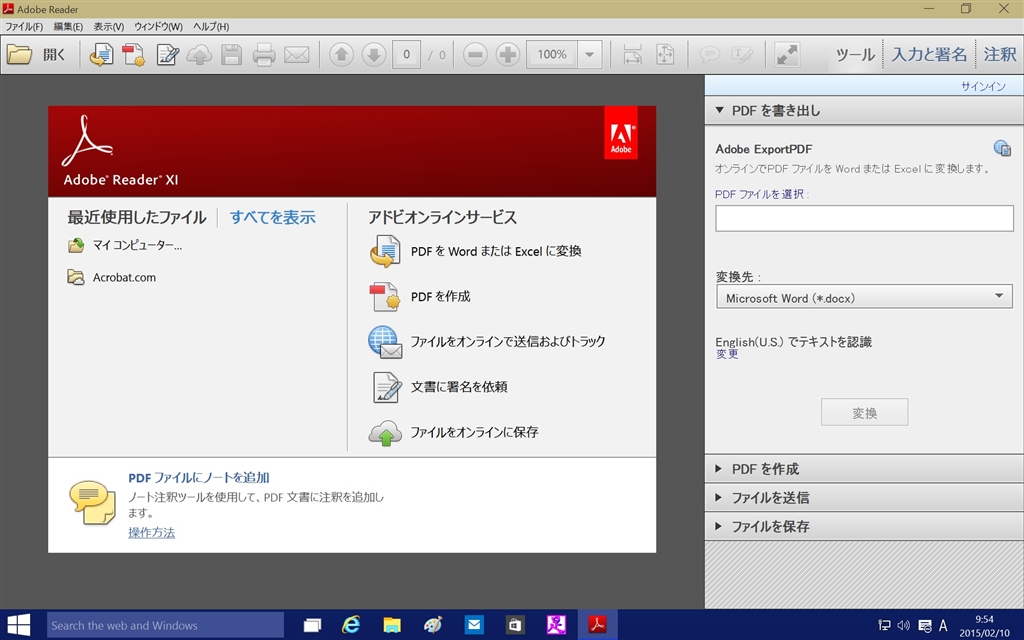The width and height of the screenshot is (1024, 640).
Task: Click the Open folder icon in toolbar
Action: 20,55
